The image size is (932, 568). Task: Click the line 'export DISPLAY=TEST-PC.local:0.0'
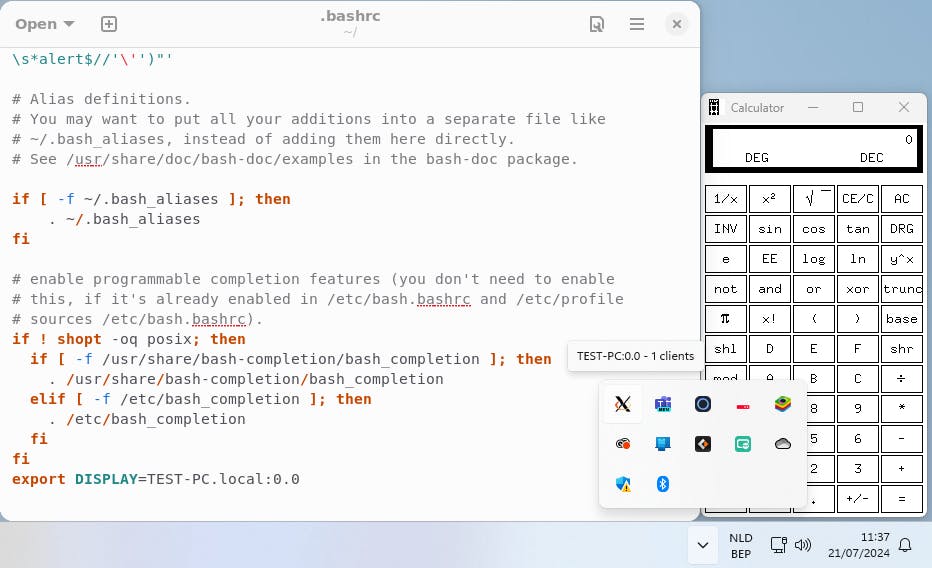[156, 479]
